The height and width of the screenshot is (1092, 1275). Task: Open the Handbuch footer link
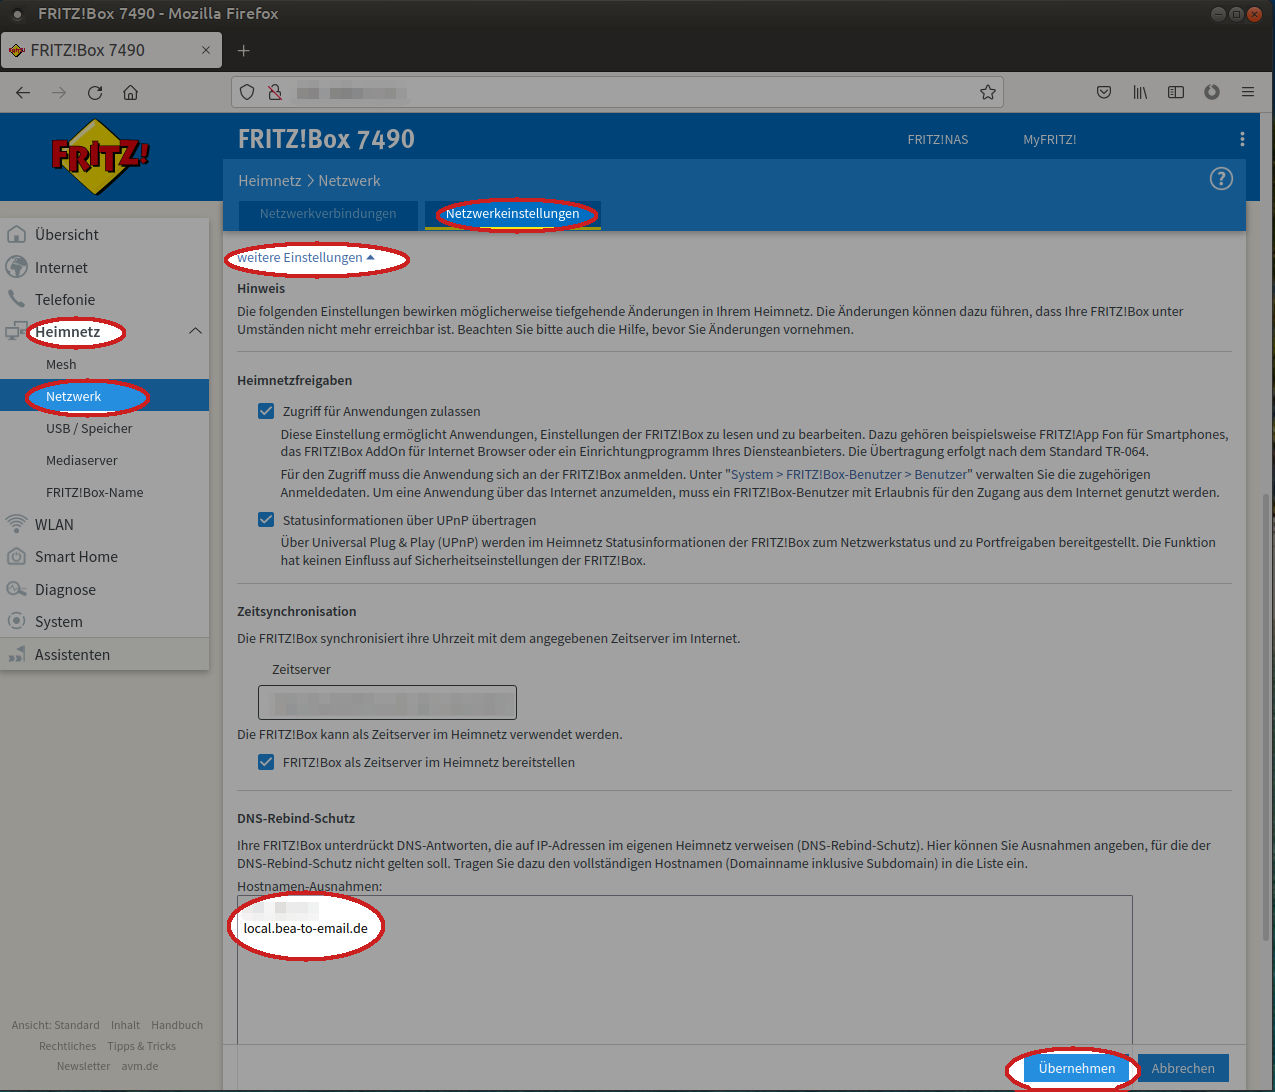pos(177,1025)
